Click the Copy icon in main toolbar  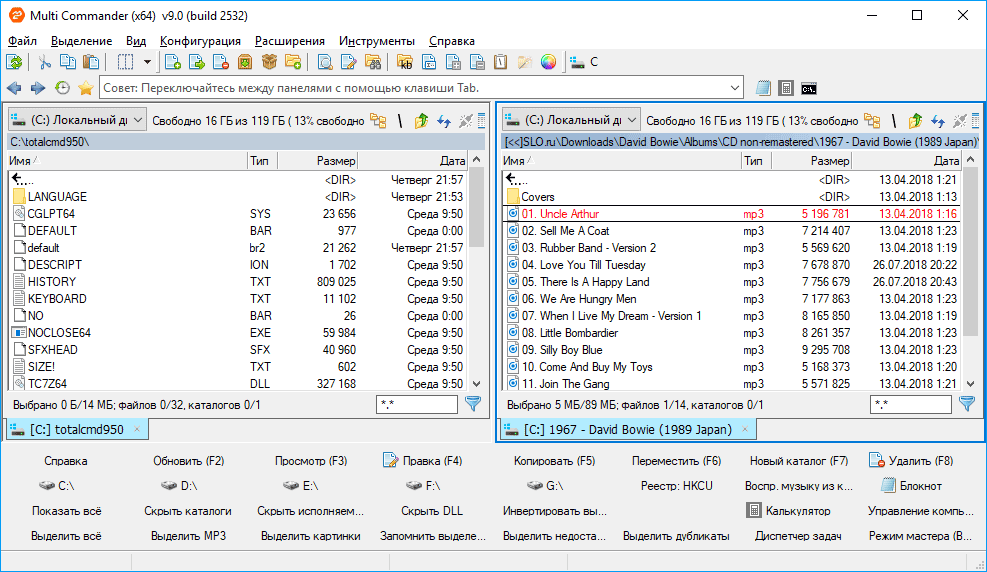[67, 62]
